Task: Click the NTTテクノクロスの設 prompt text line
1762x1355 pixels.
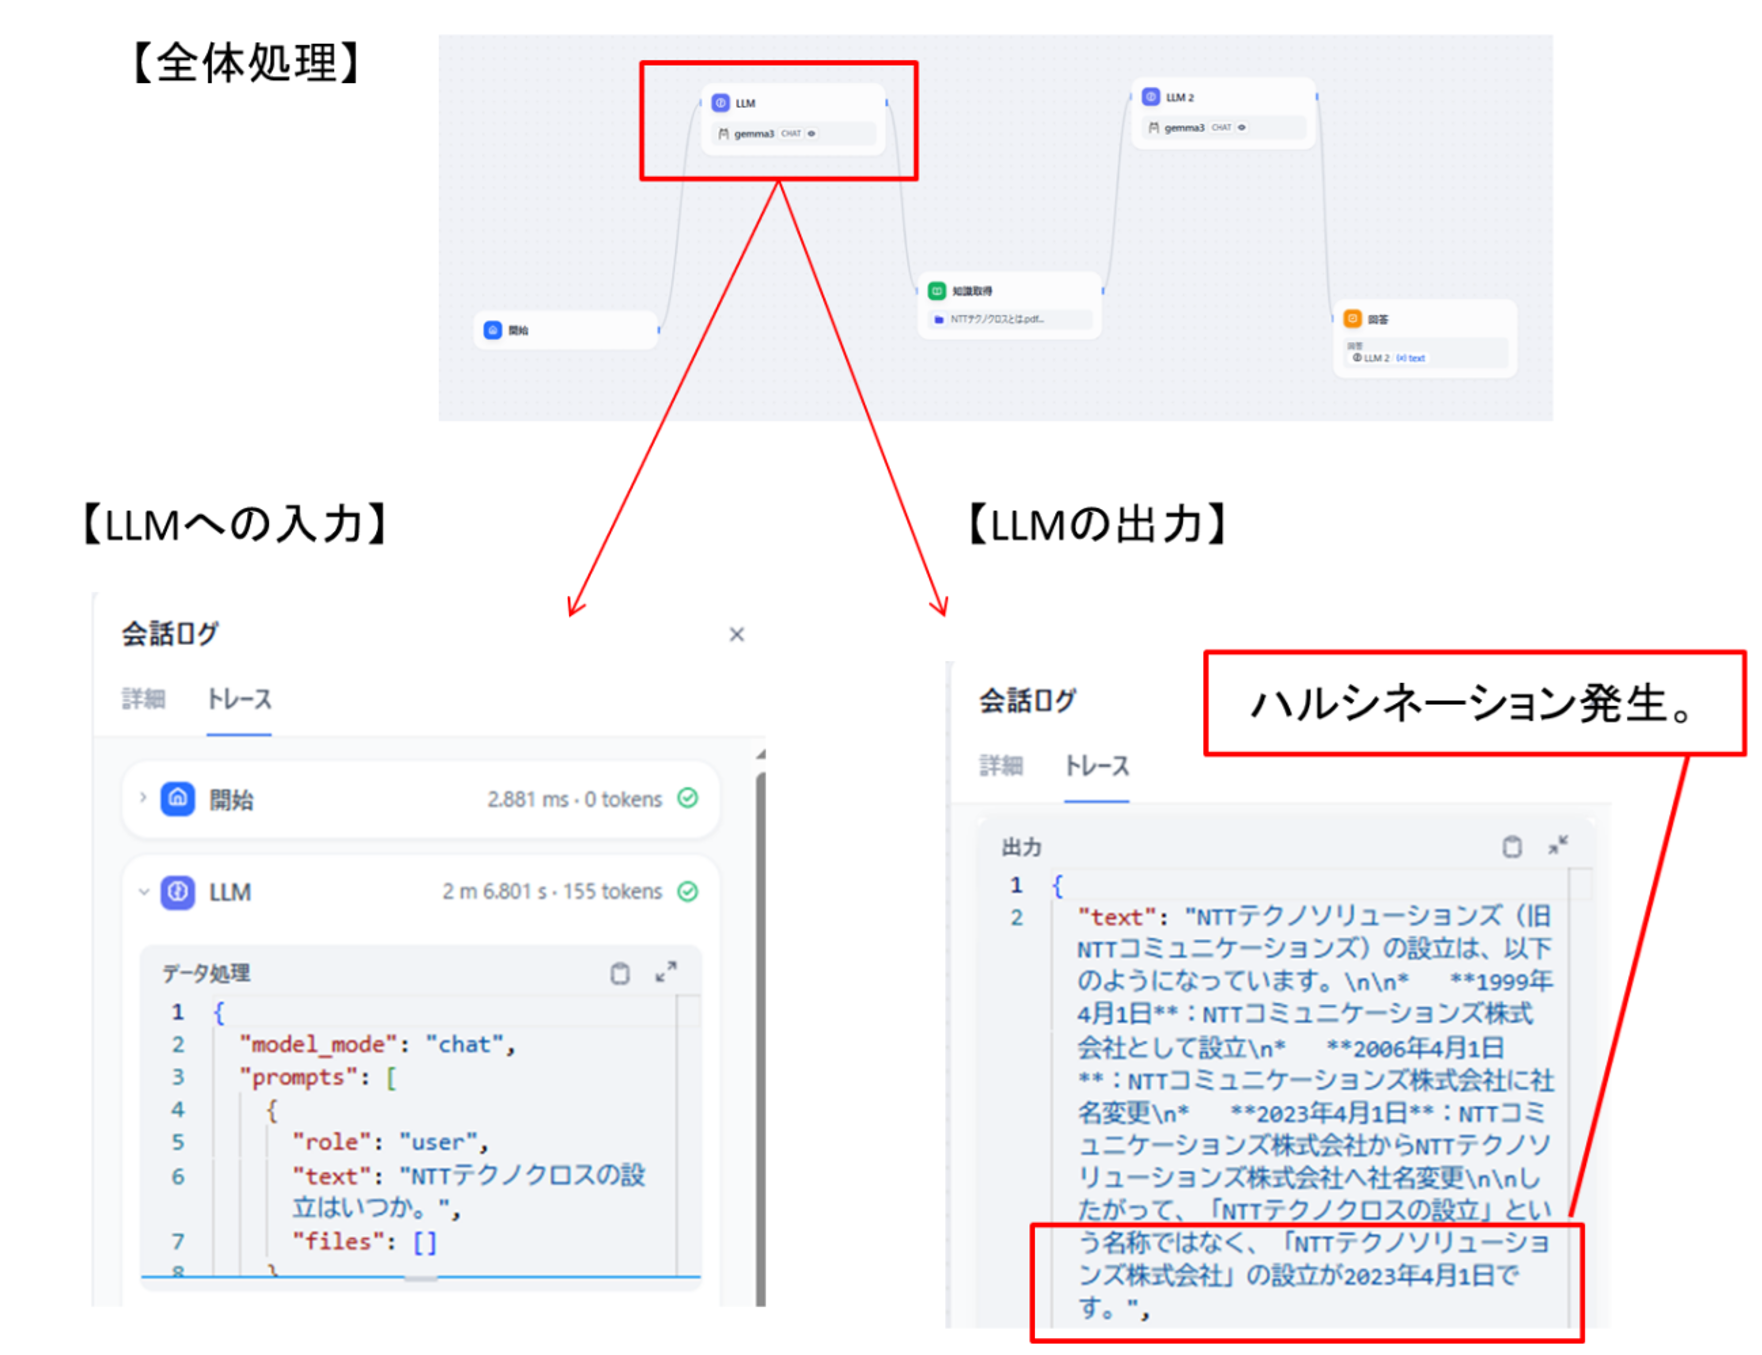Action: 469,1176
